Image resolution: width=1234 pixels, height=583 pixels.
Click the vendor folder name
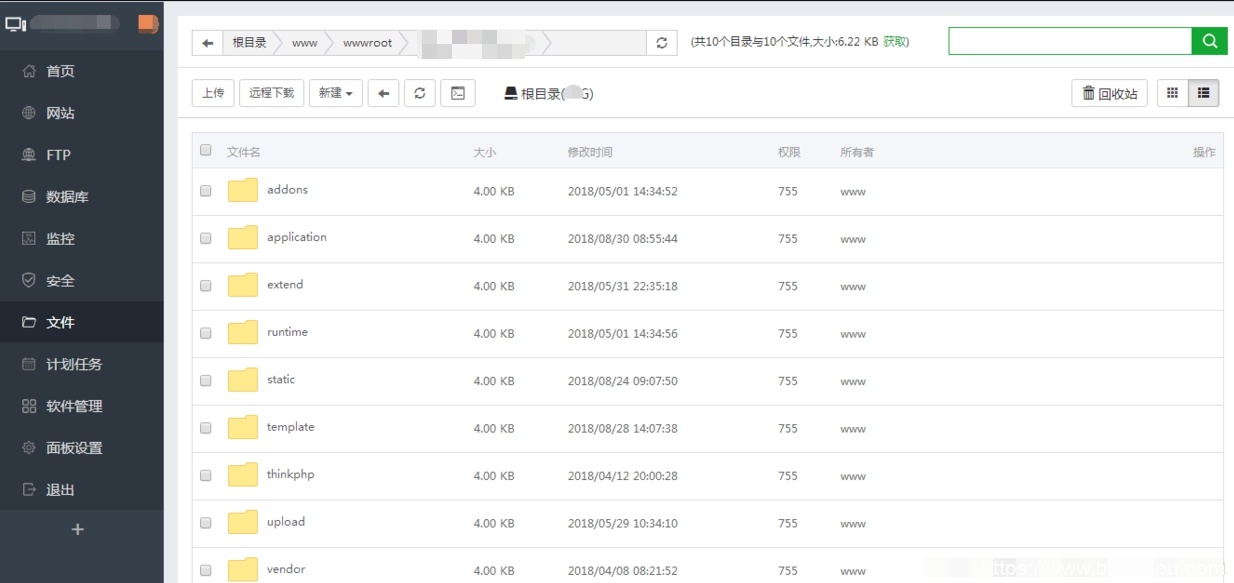[x=286, y=569]
